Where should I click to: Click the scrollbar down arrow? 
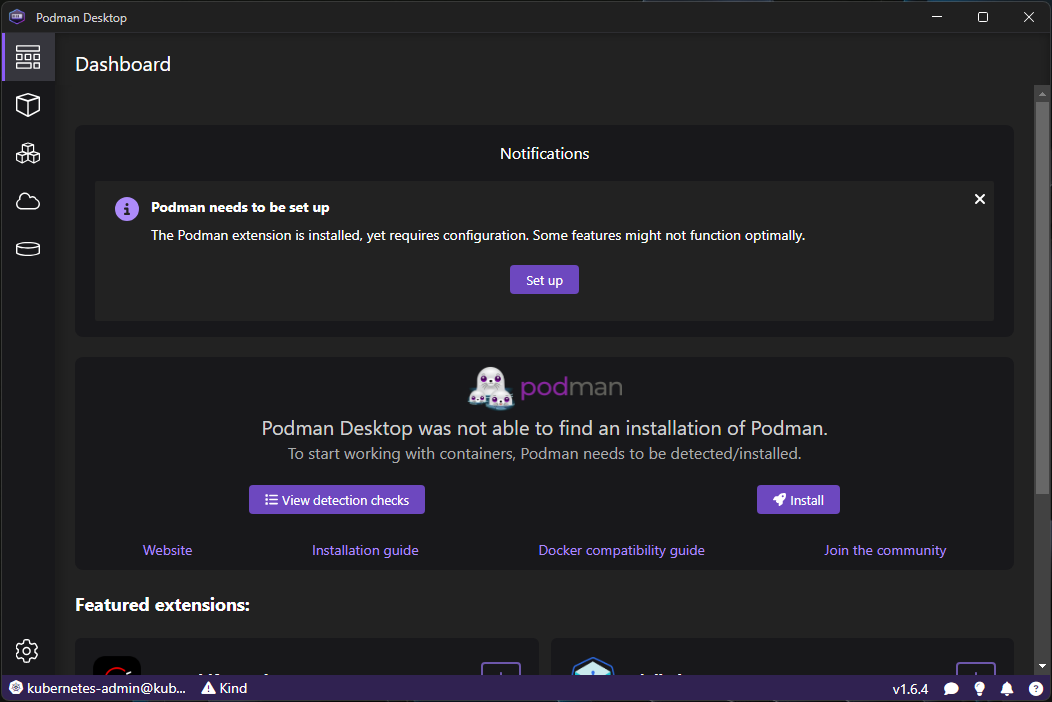click(x=1042, y=666)
